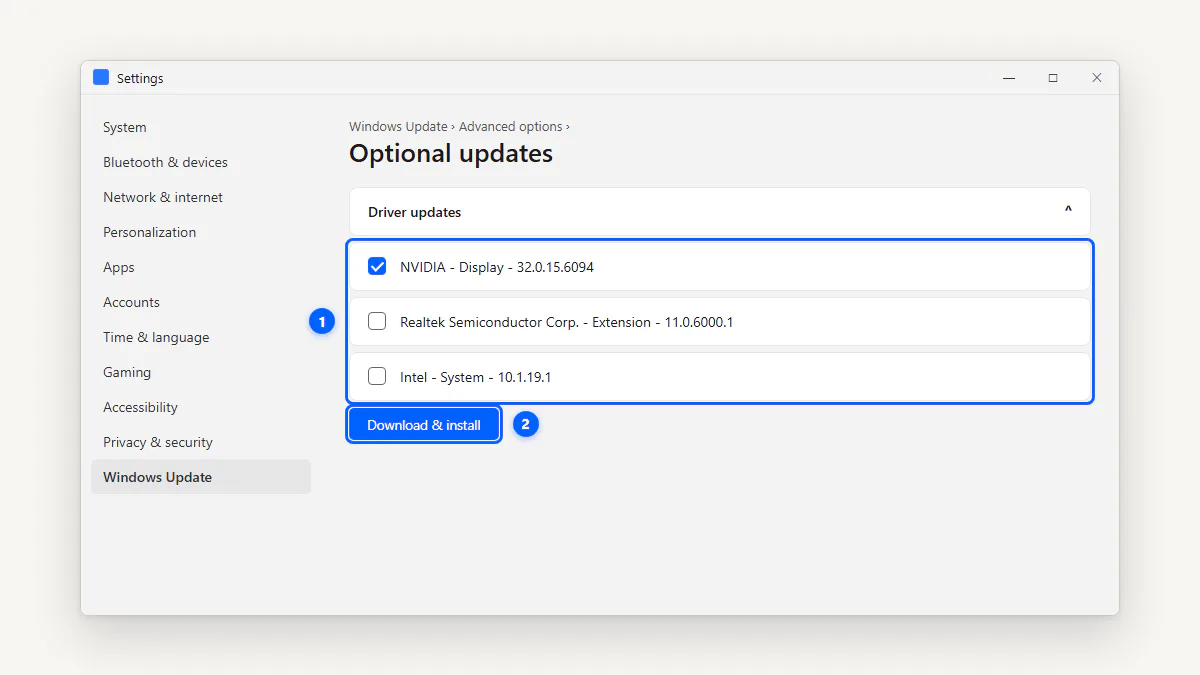Check the Intel System driver checkbox
Image resolution: width=1200 pixels, height=675 pixels.
point(377,376)
